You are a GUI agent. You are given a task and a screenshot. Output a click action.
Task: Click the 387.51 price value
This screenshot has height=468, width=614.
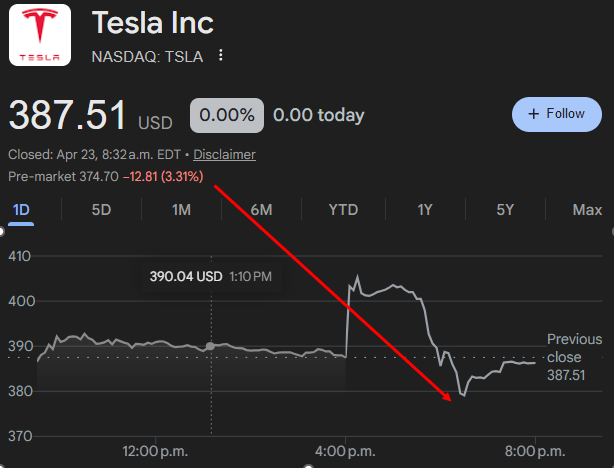68,115
